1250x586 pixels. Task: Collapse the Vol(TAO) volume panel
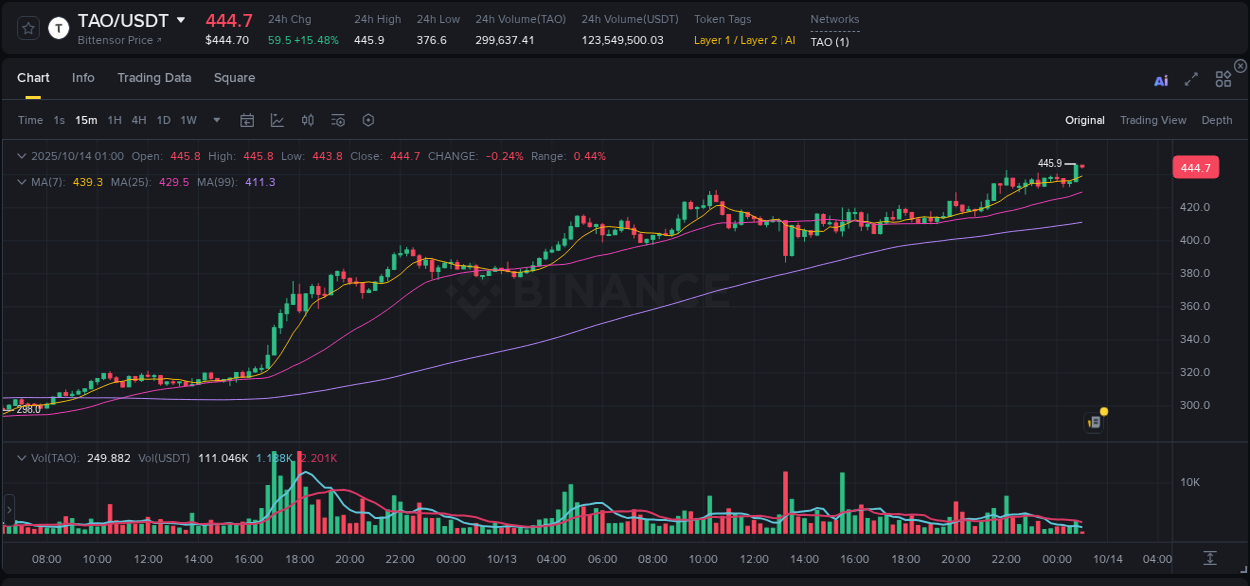click(x=22, y=457)
